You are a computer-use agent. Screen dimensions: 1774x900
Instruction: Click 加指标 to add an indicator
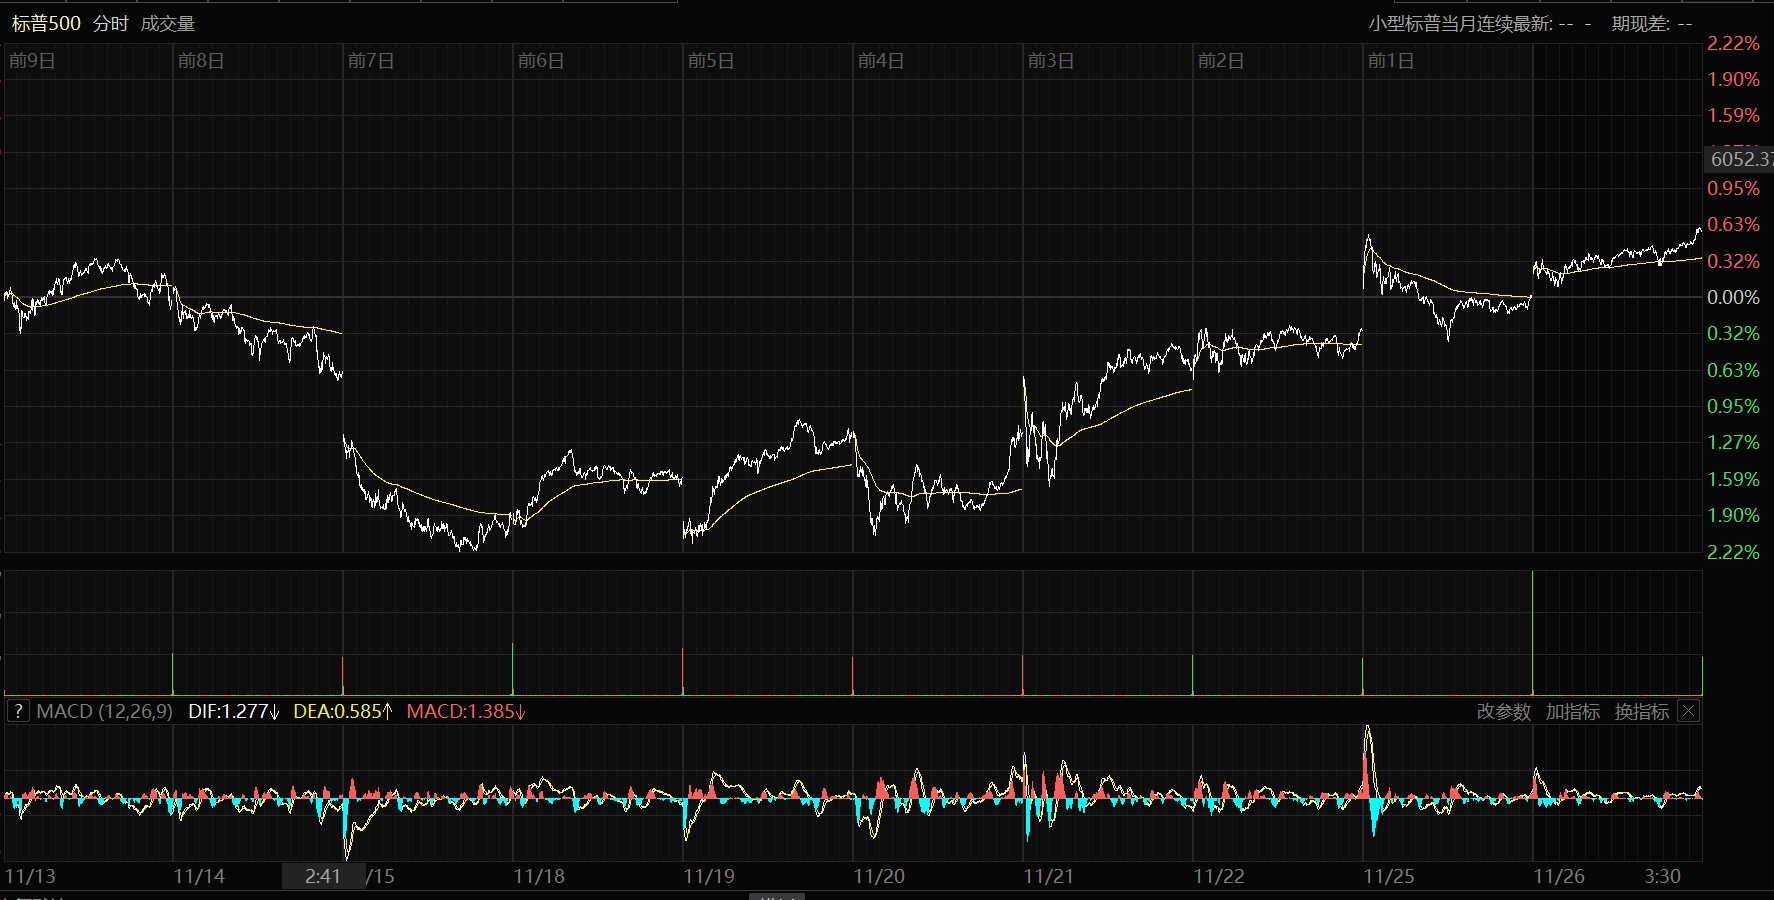pos(1572,711)
